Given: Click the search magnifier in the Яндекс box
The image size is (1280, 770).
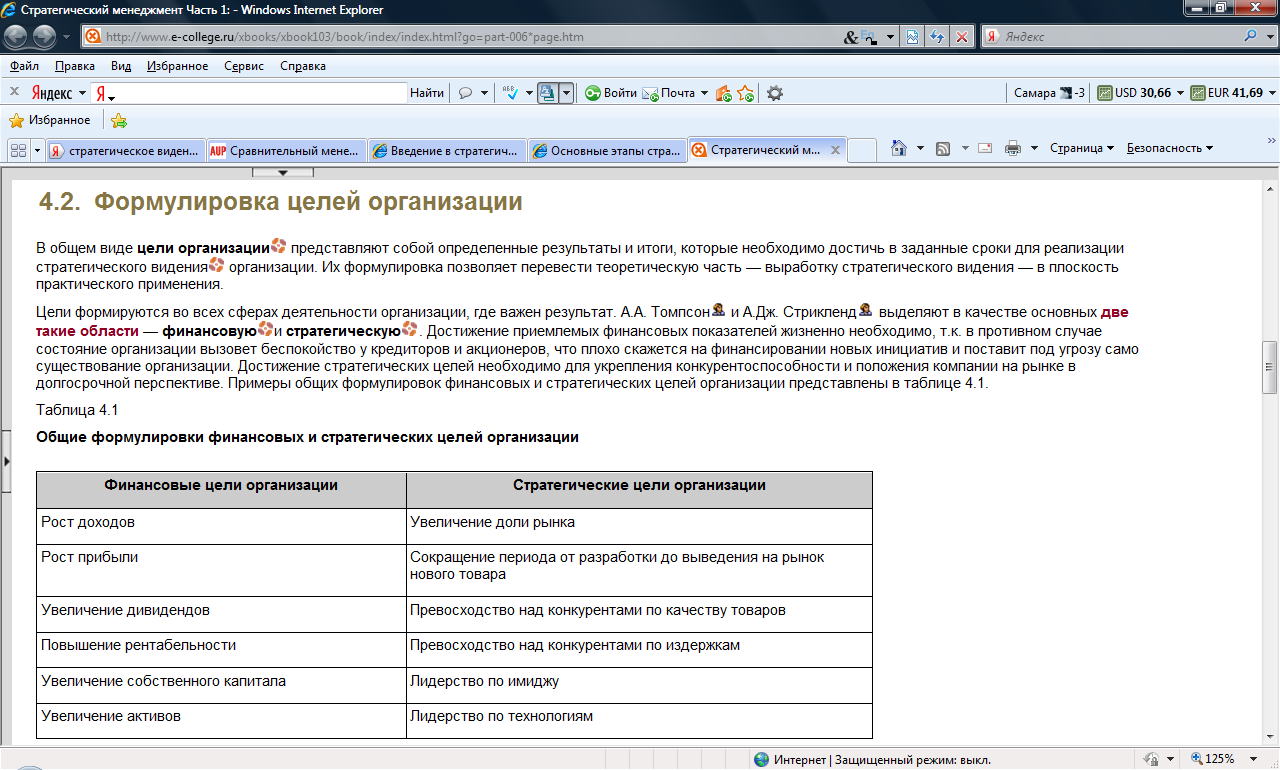Looking at the screenshot, I should click(1251, 37).
